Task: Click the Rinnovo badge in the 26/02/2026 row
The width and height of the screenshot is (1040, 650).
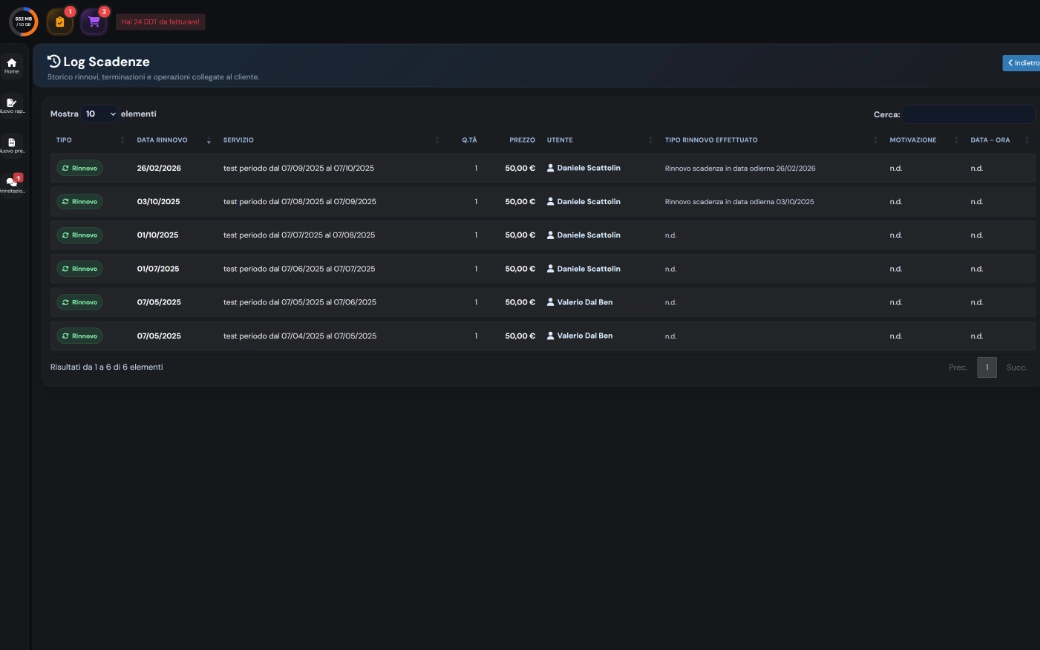Action: [80, 168]
